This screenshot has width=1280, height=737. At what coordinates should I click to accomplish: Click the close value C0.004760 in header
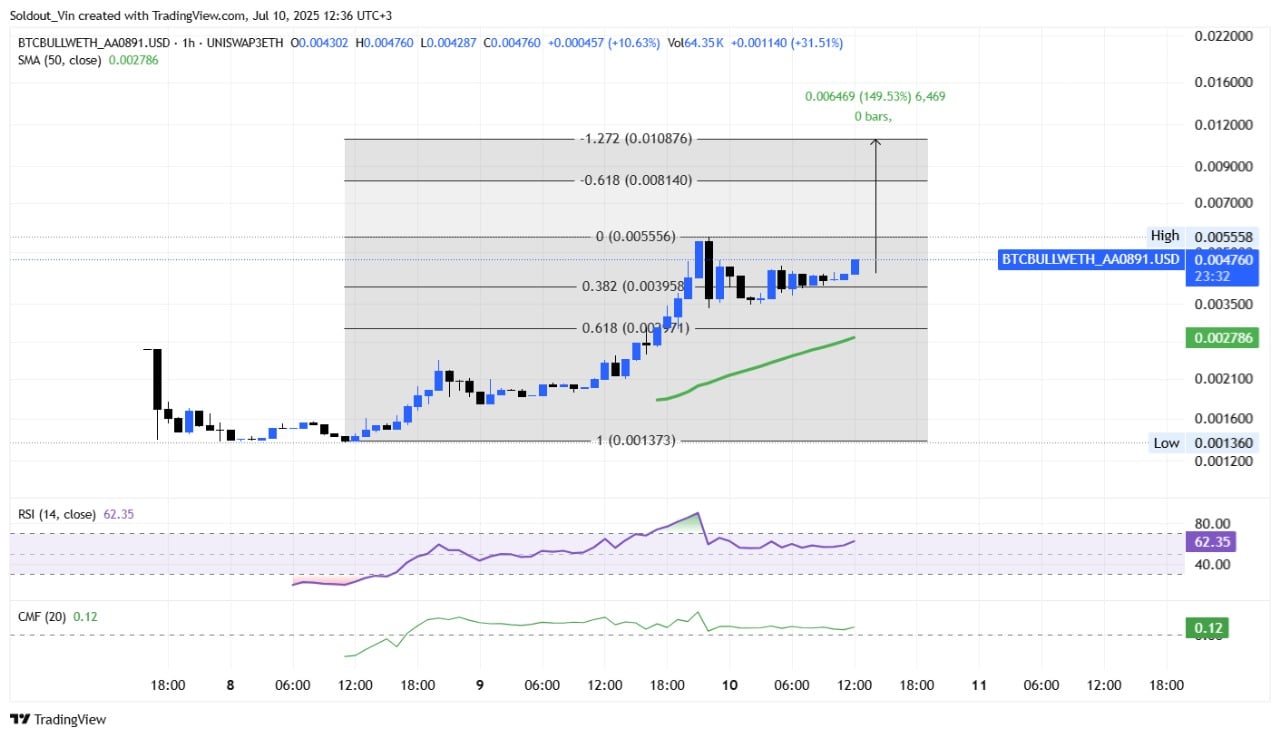[x=511, y=43]
